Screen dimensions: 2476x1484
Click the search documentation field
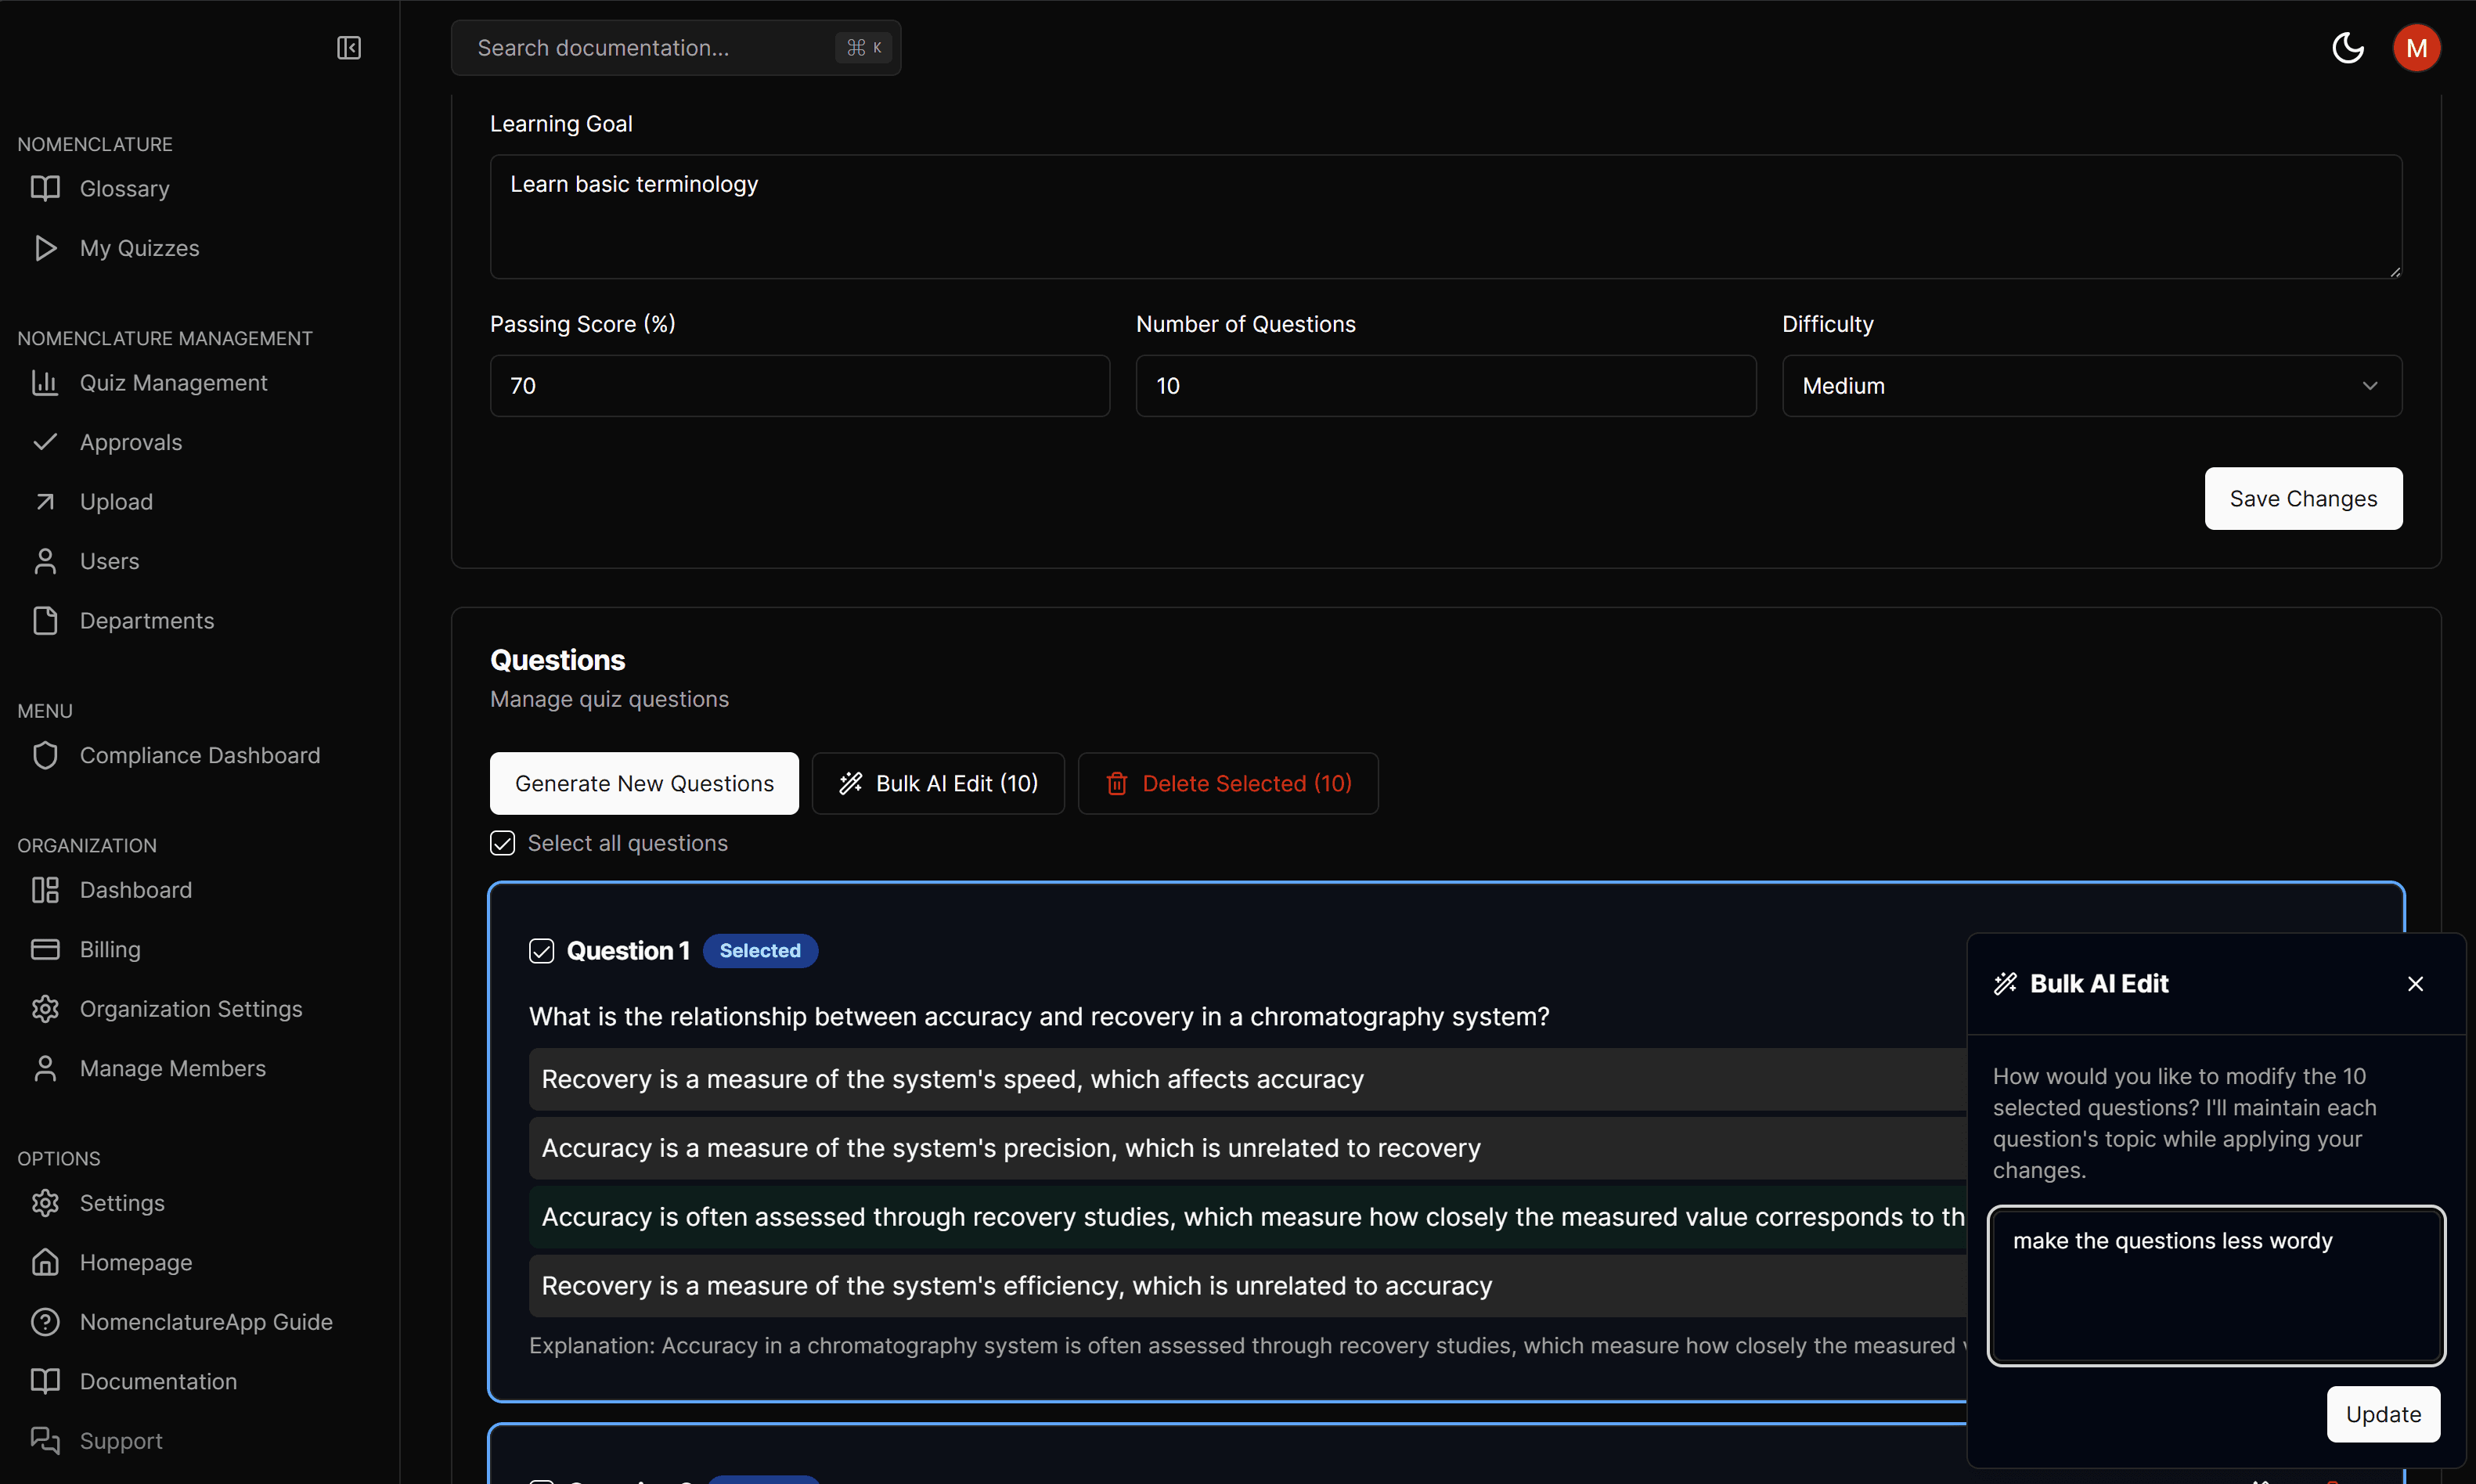(676, 47)
